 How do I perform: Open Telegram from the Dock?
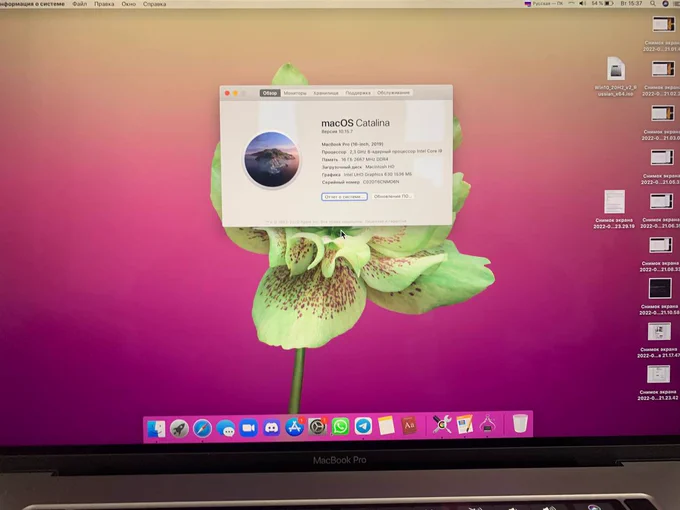(x=363, y=427)
